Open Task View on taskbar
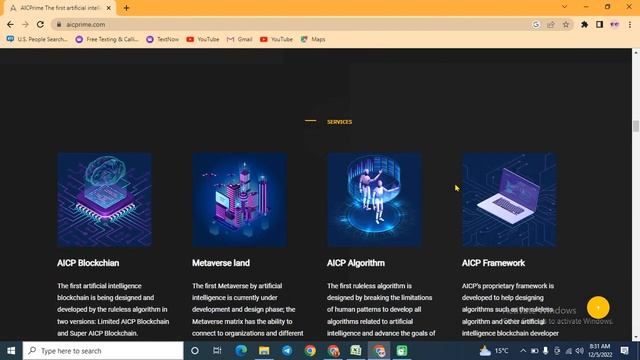Image resolution: width=640 pixels, height=360 pixels. pyautogui.click(x=217, y=351)
